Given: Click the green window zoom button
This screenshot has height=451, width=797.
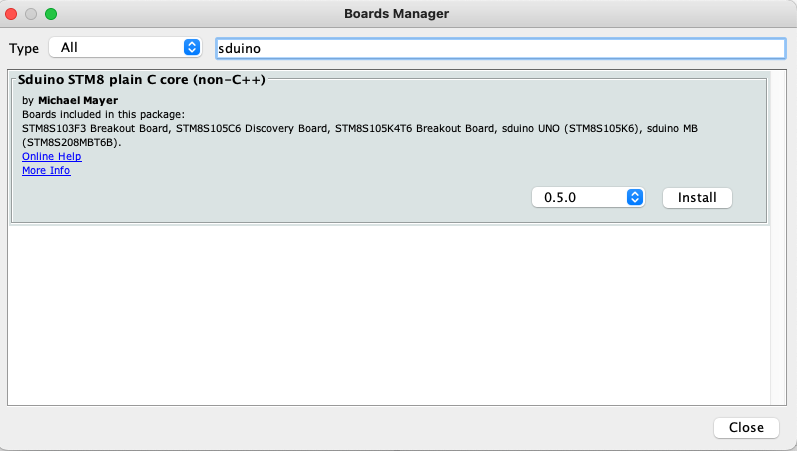Looking at the screenshot, I should point(51,14).
